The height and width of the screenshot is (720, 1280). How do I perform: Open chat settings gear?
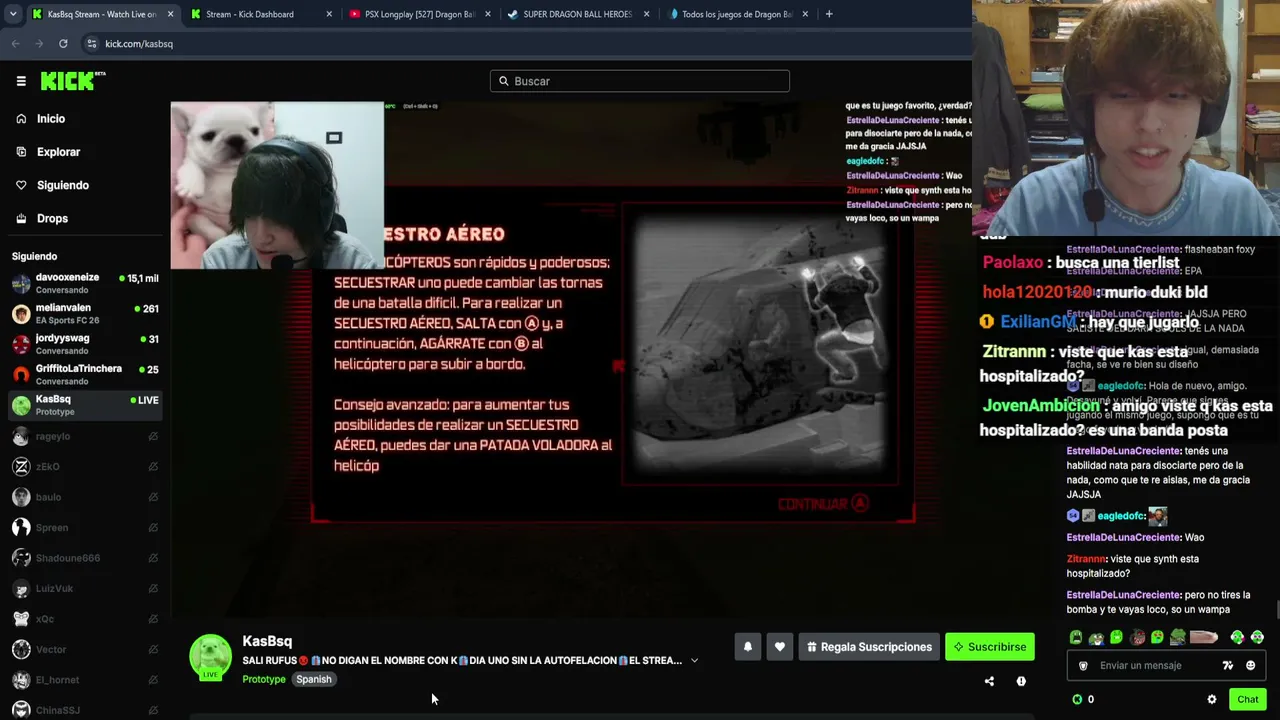[x=1212, y=700]
